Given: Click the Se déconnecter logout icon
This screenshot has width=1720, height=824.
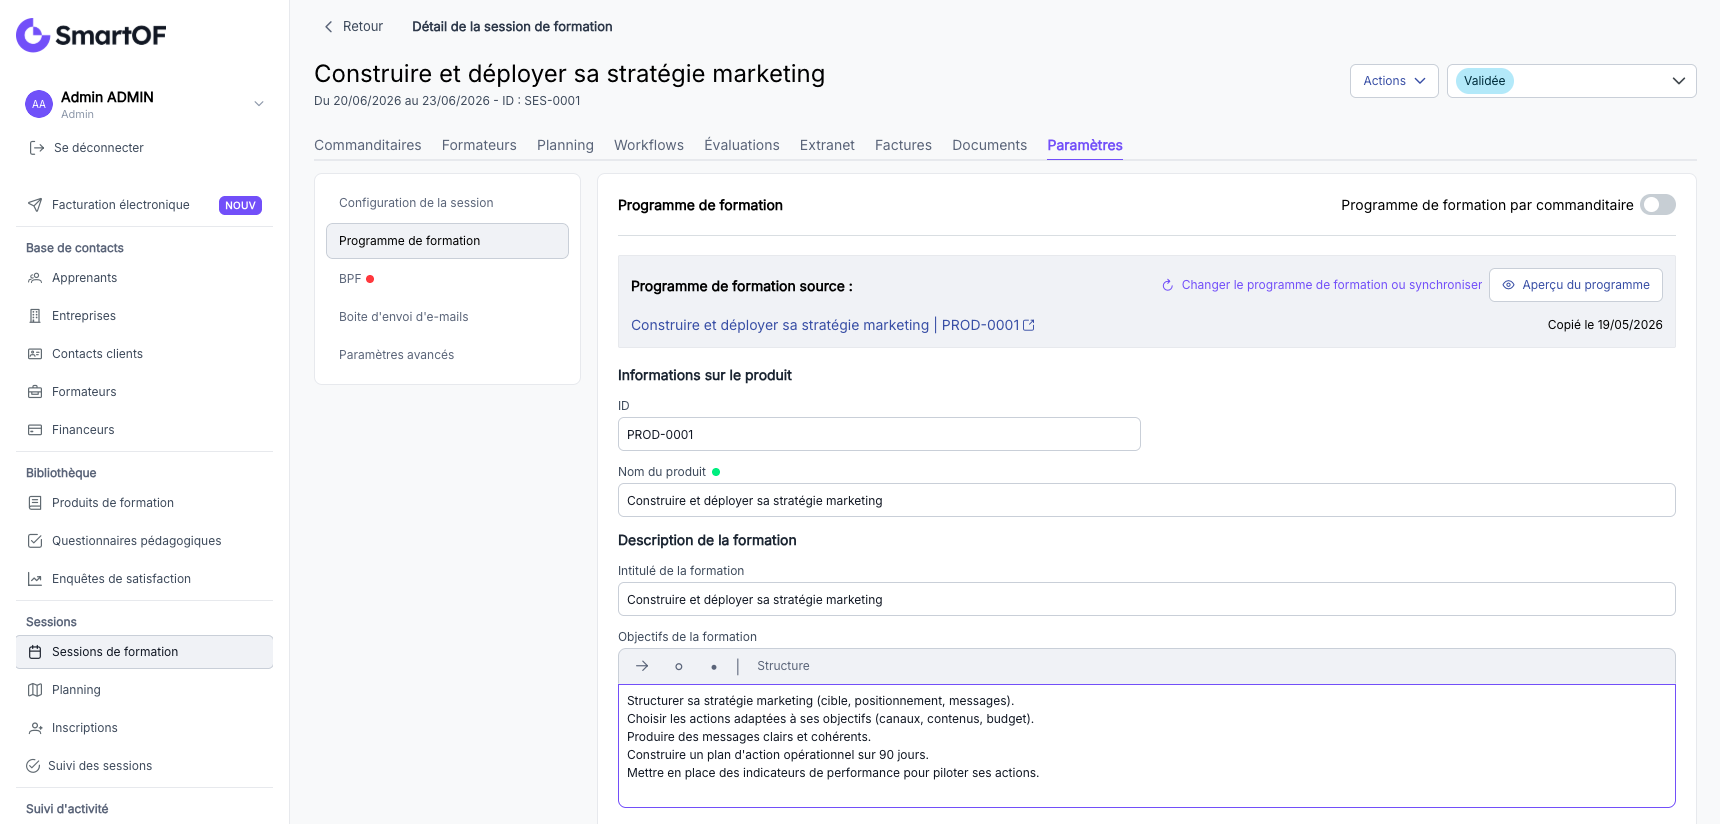Looking at the screenshot, I should coord(37,148).
